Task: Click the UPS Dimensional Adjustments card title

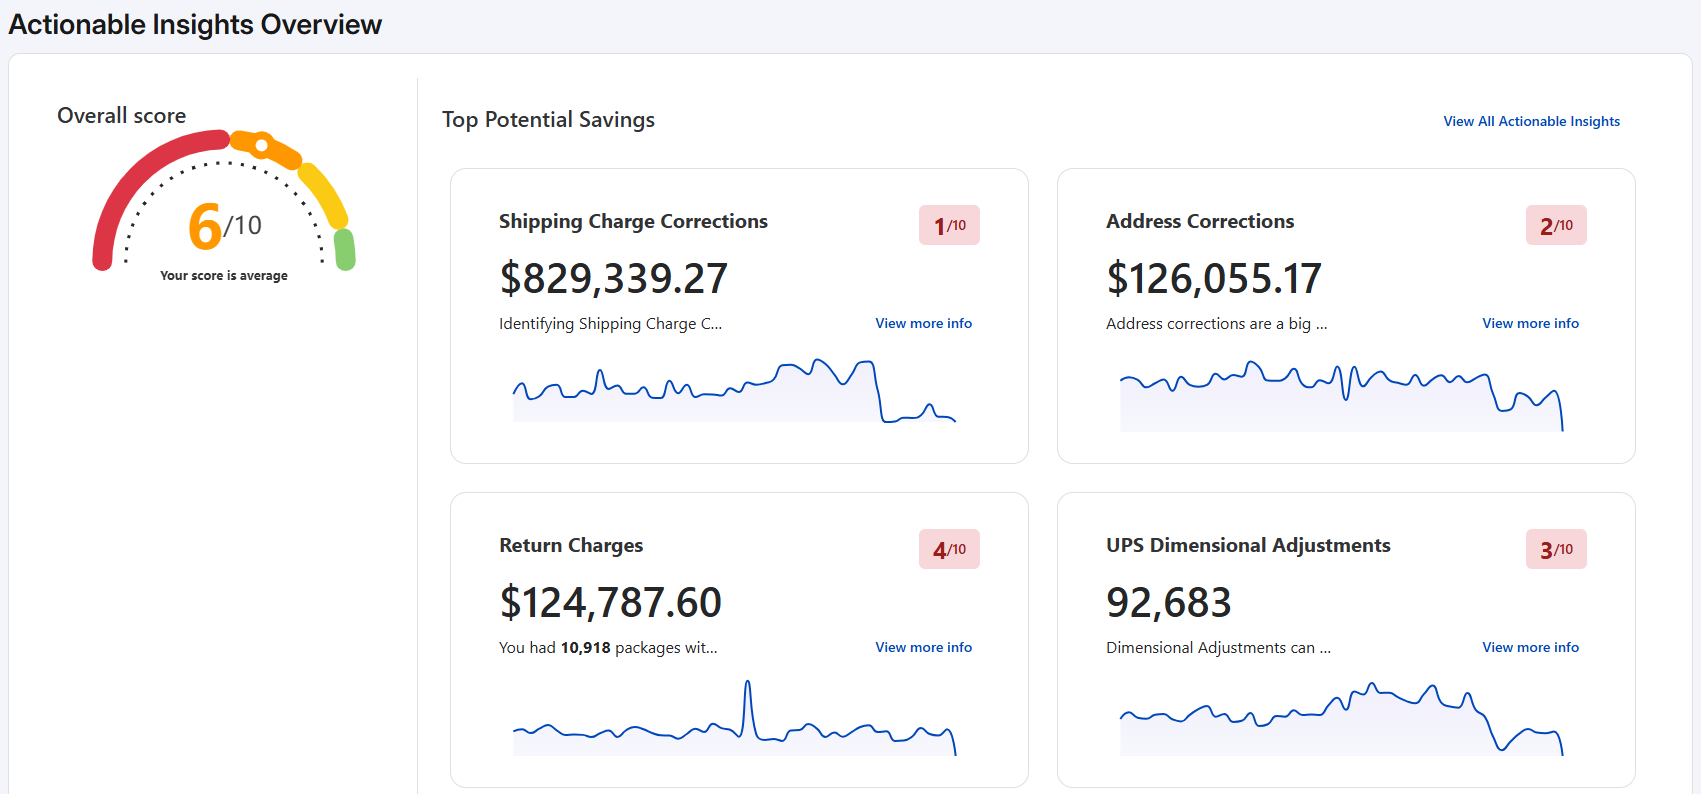Action: coord(1248,545)
